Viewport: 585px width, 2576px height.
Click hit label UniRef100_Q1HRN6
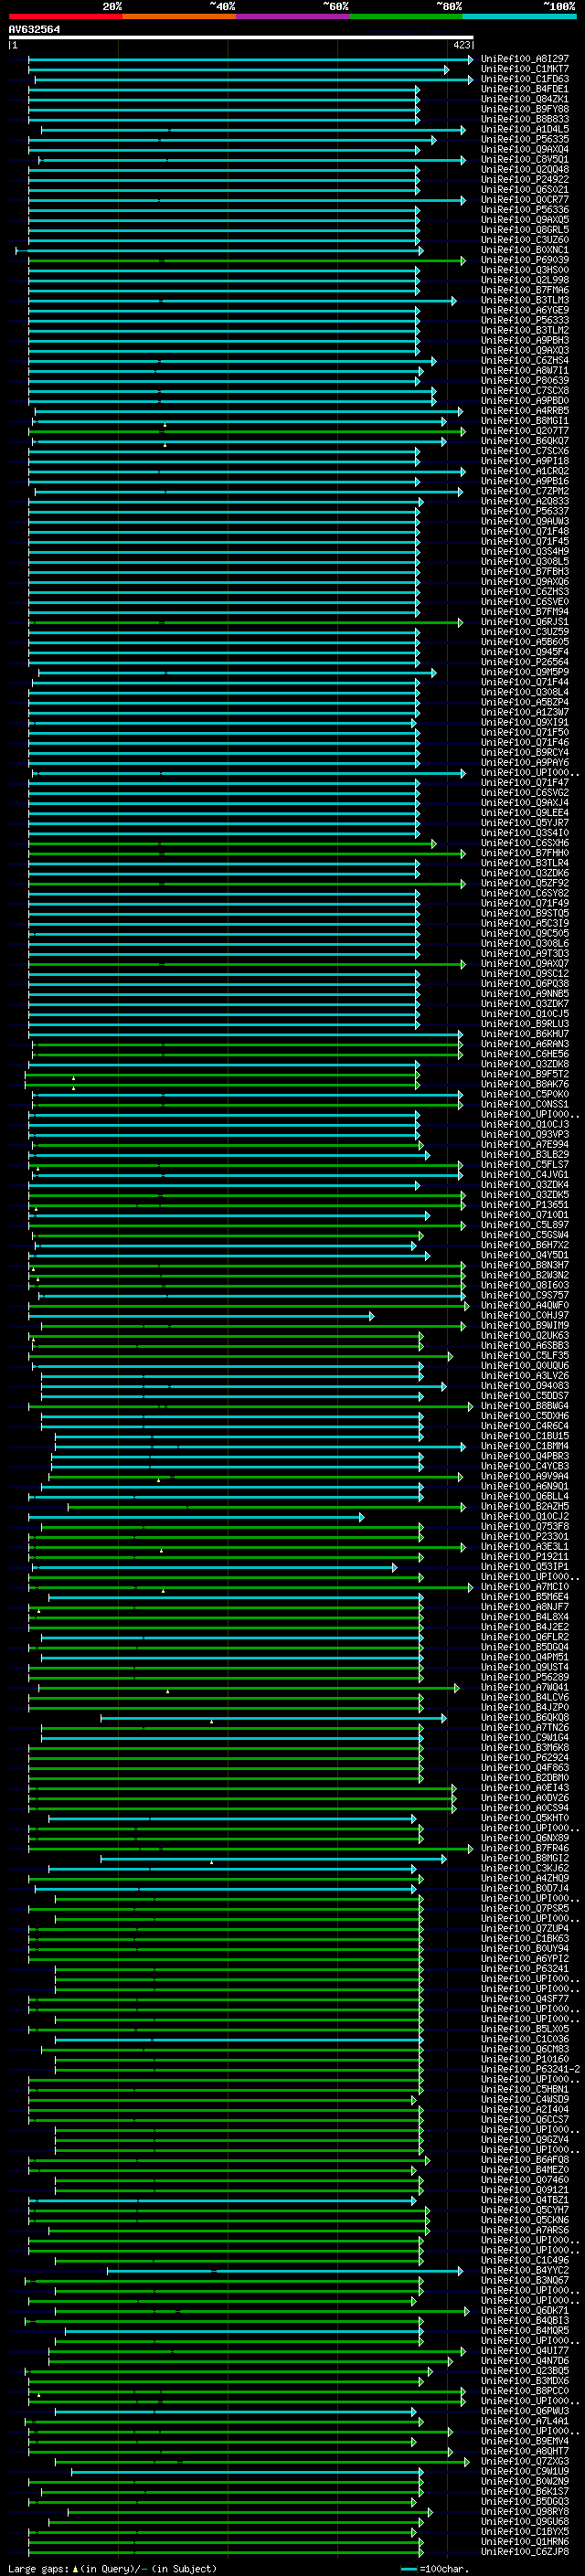click(525, 2543)
